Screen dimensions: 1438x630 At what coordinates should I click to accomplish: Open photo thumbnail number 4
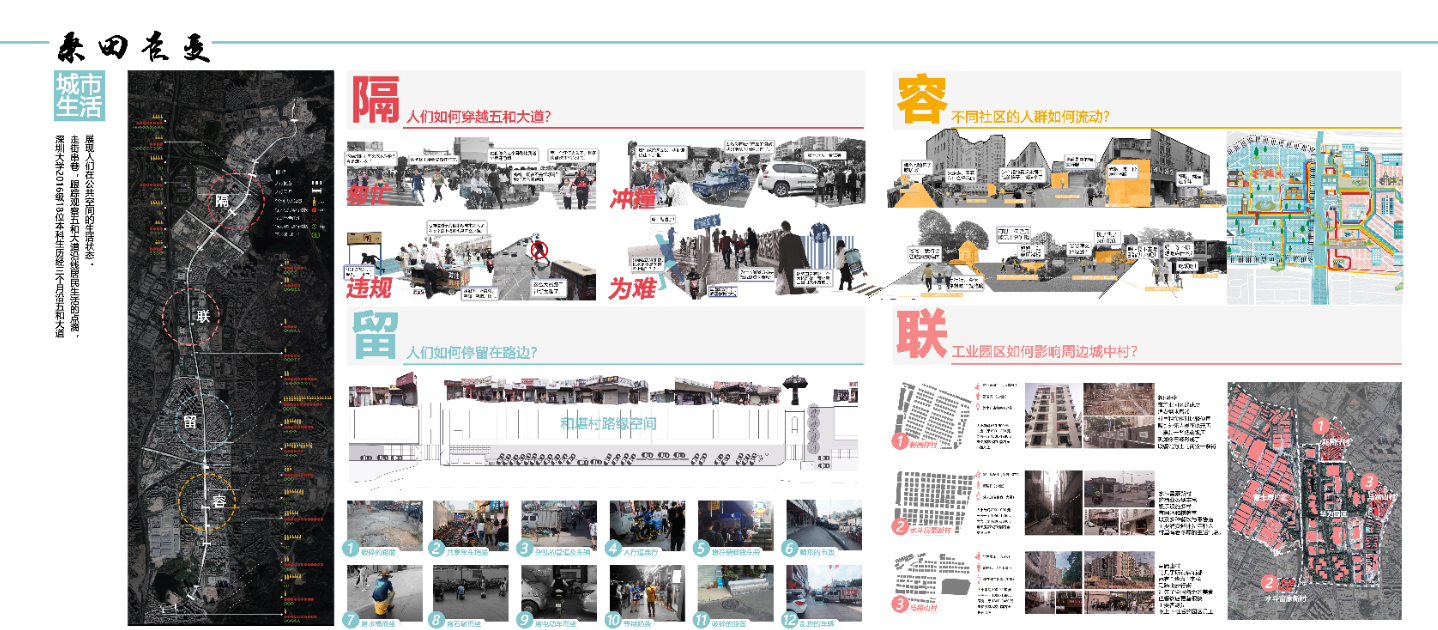pyautogui.click(x=647, y=525)
